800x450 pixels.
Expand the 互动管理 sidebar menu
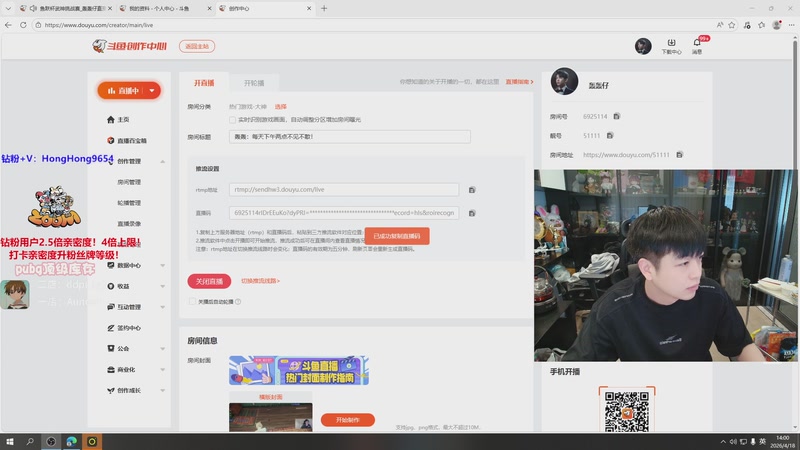[x=163, y=307]
